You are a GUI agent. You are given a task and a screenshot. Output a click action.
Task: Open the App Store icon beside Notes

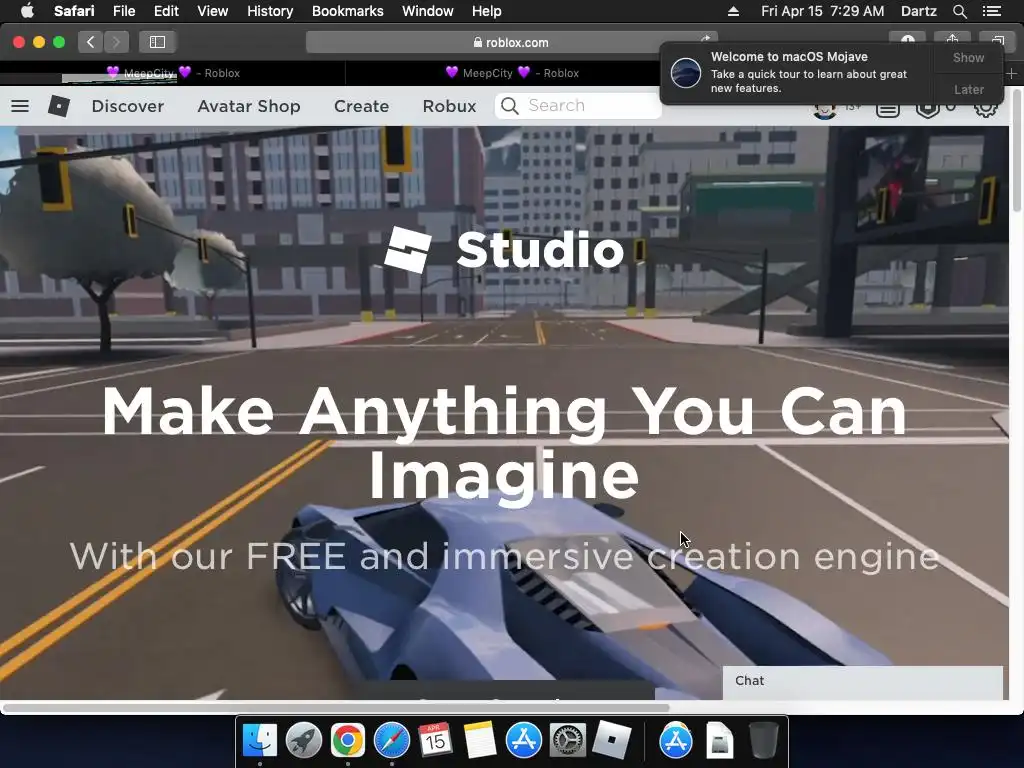click(524, 741)
